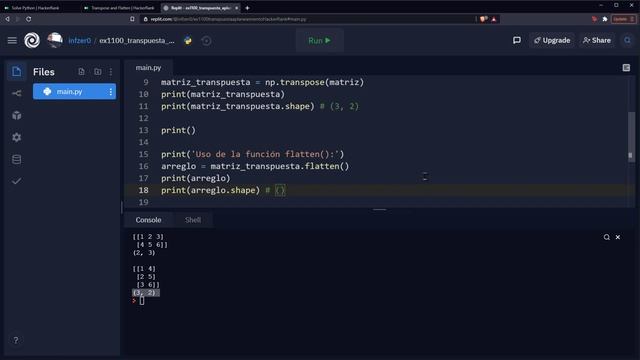Go back in browser
Viewport: 640px width, 360px height.
point(7,19)
